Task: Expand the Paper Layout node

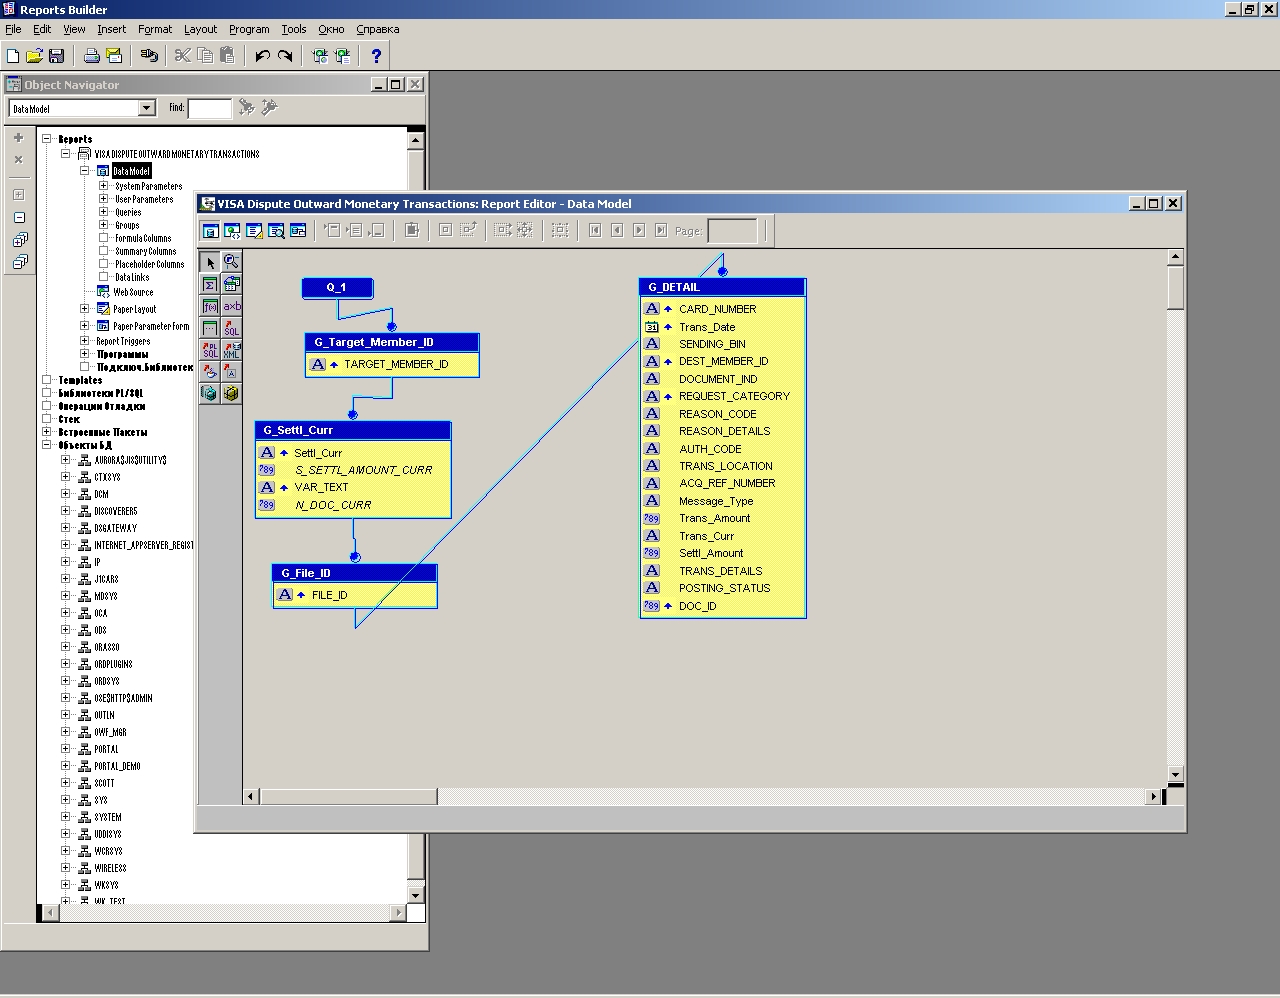Action: pos(86,309)
